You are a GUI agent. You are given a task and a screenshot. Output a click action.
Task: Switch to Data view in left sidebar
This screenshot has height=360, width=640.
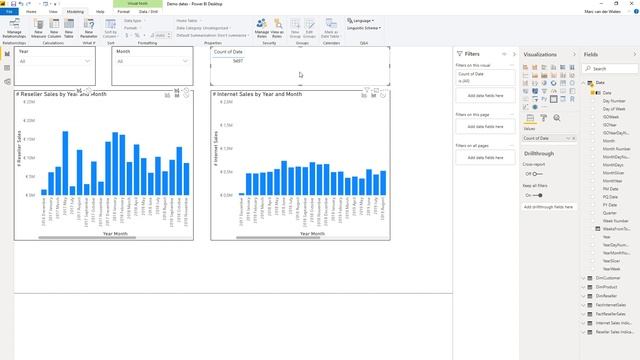pos(7,68)
